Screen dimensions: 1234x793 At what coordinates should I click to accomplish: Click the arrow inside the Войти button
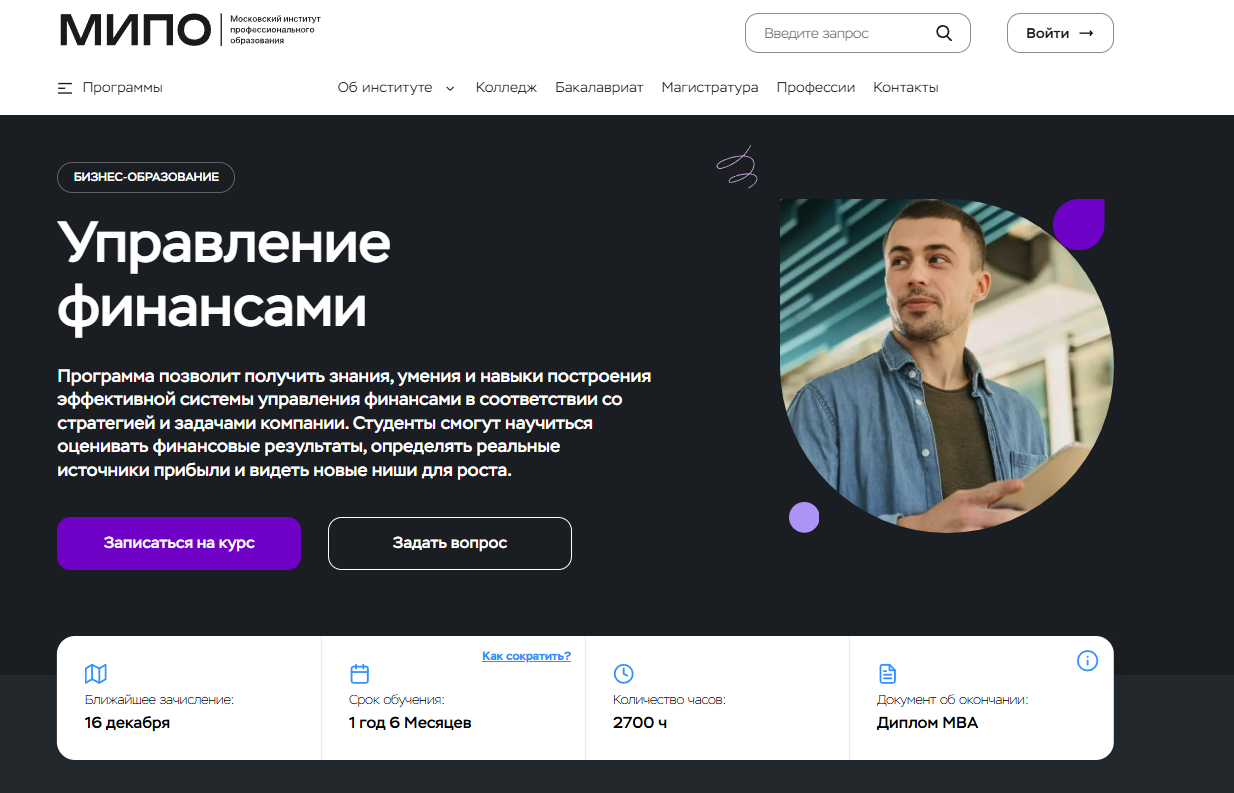1086,33
